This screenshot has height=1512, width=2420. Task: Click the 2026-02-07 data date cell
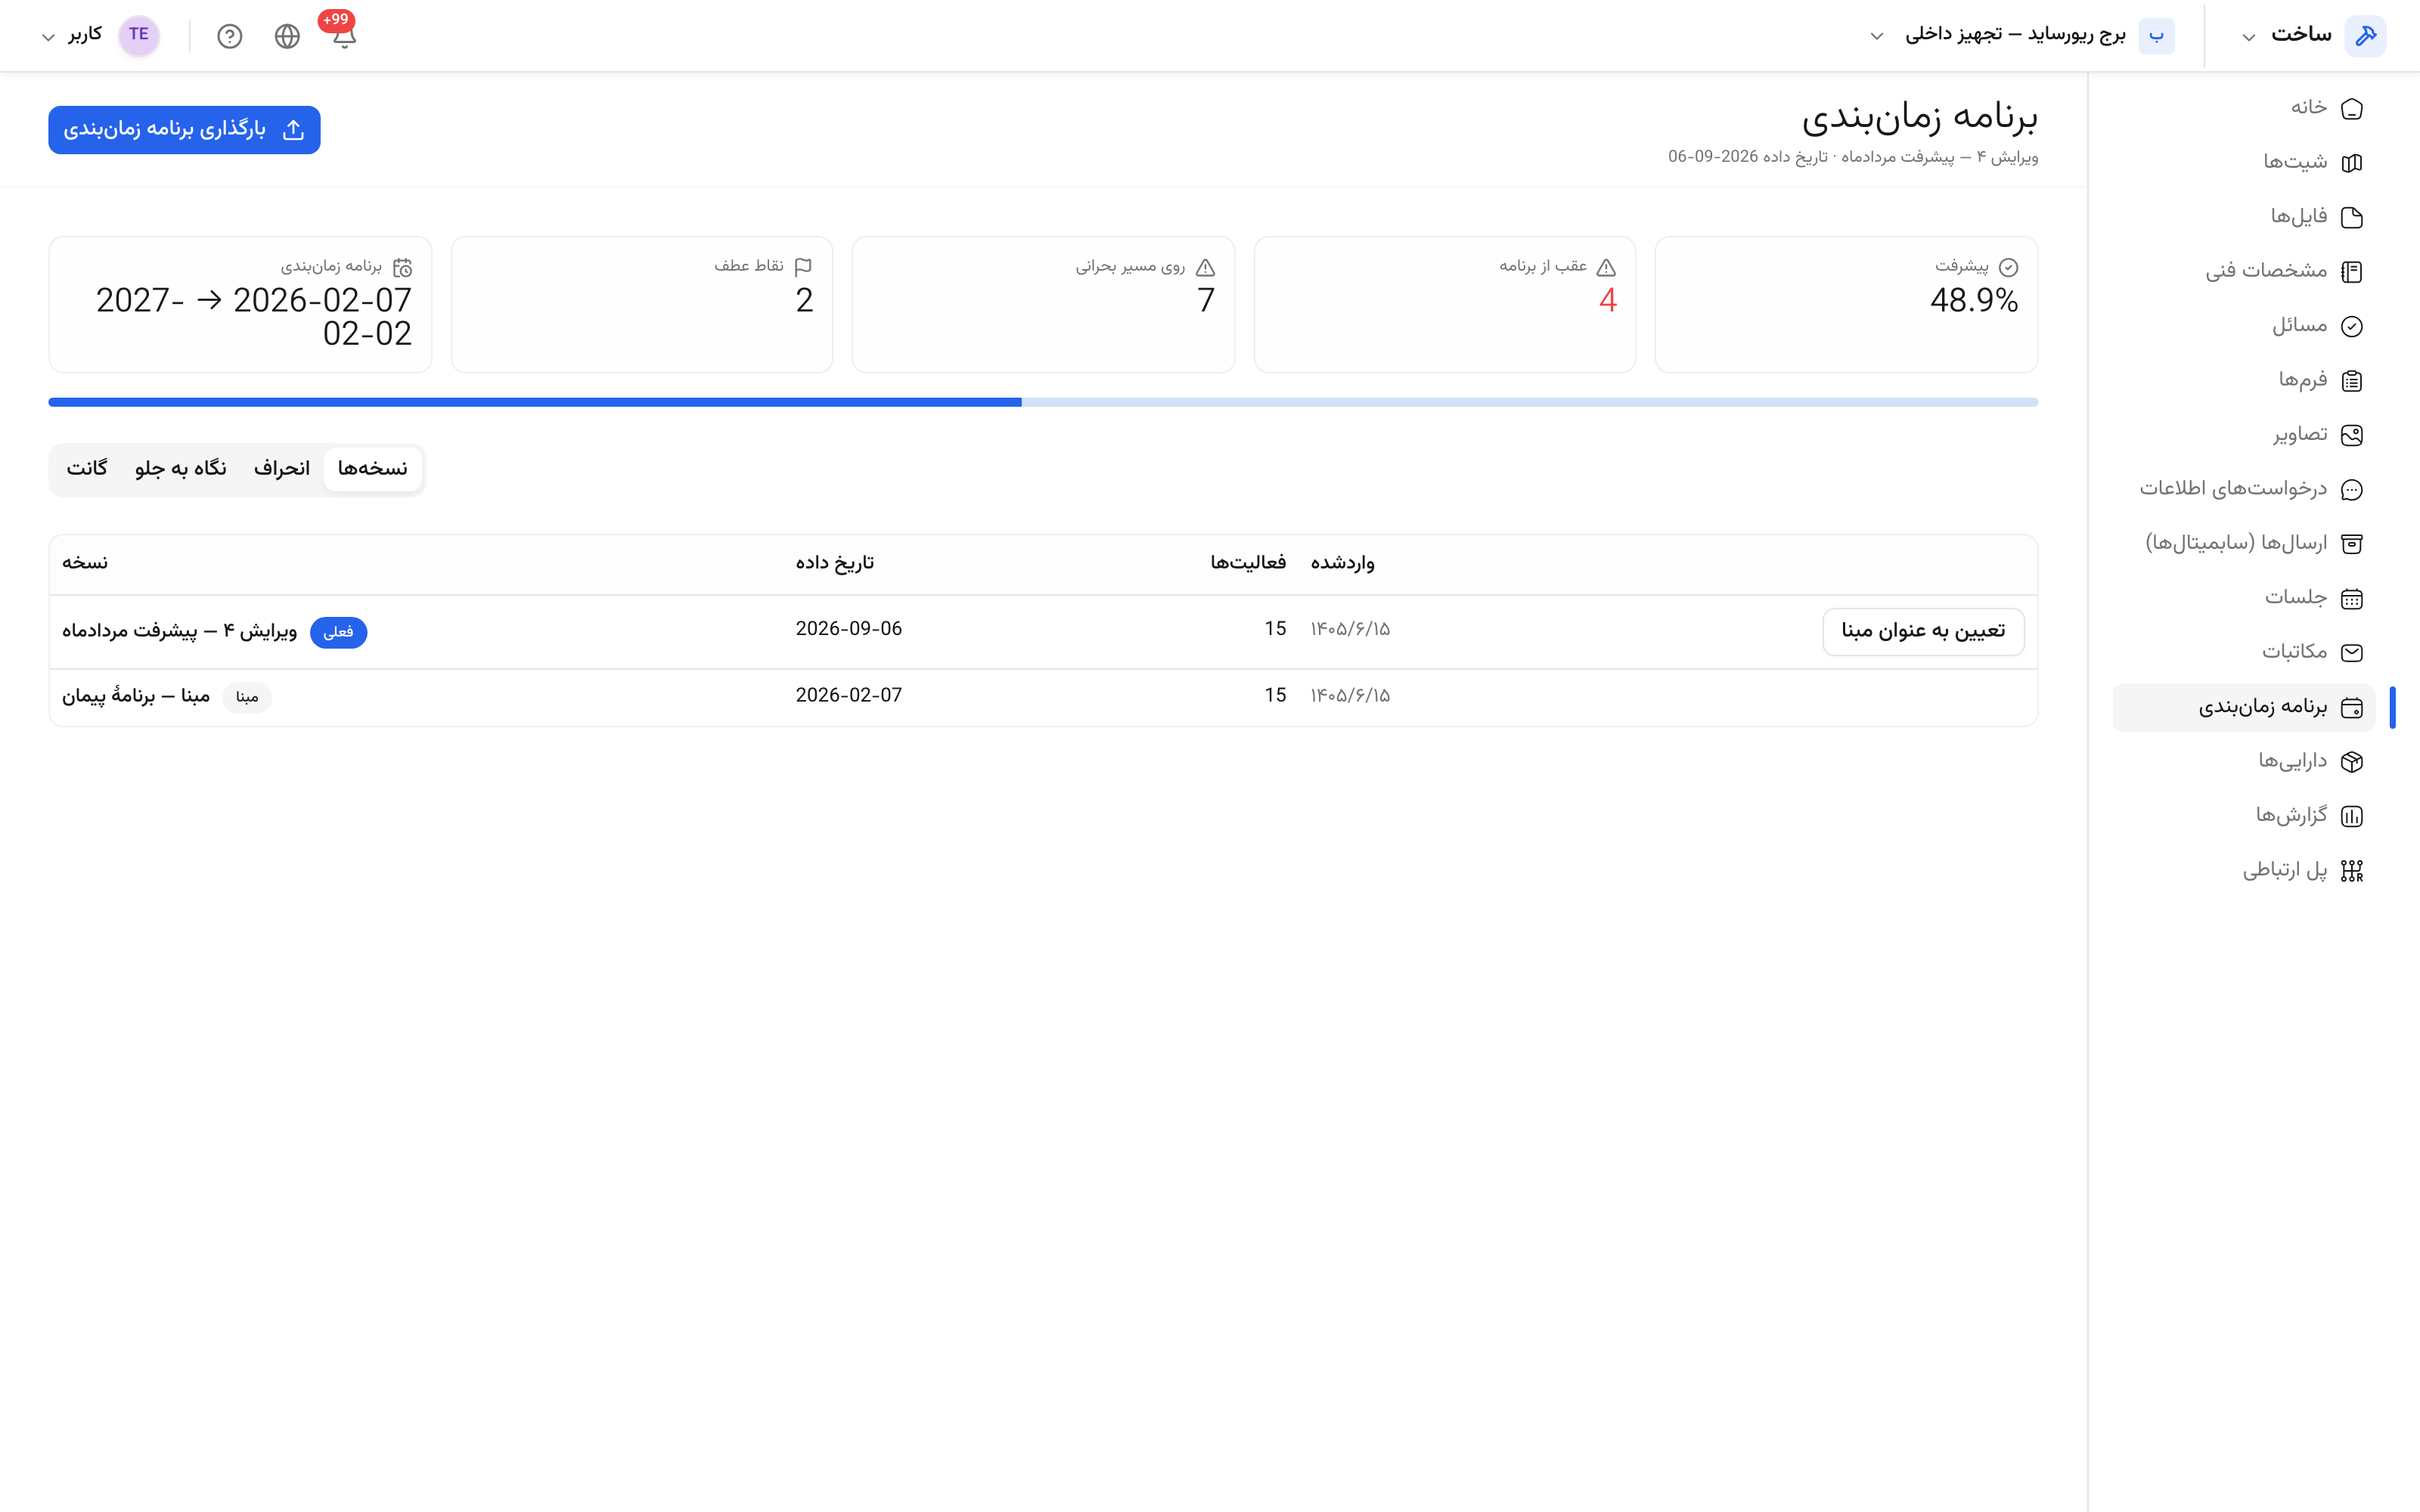click(849, 695)
